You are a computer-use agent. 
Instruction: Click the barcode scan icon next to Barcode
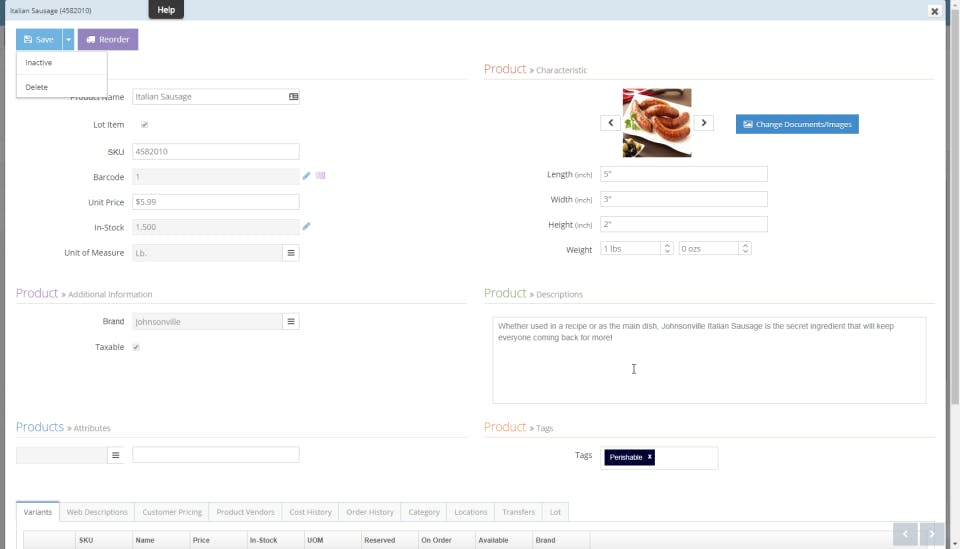point(320,176)
